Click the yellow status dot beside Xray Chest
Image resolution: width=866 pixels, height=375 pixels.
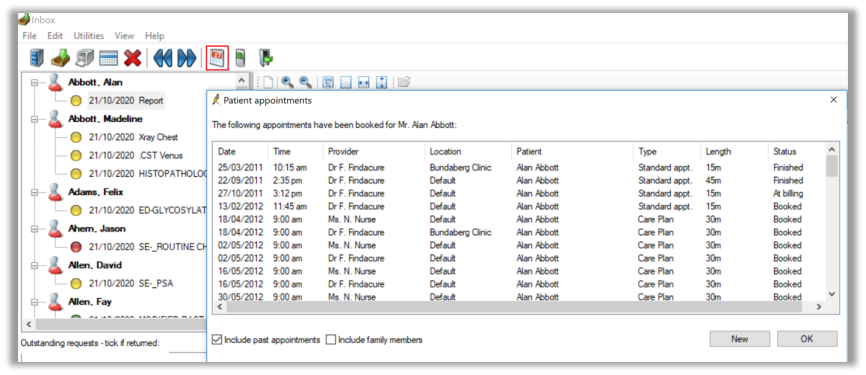click(76, 137)
